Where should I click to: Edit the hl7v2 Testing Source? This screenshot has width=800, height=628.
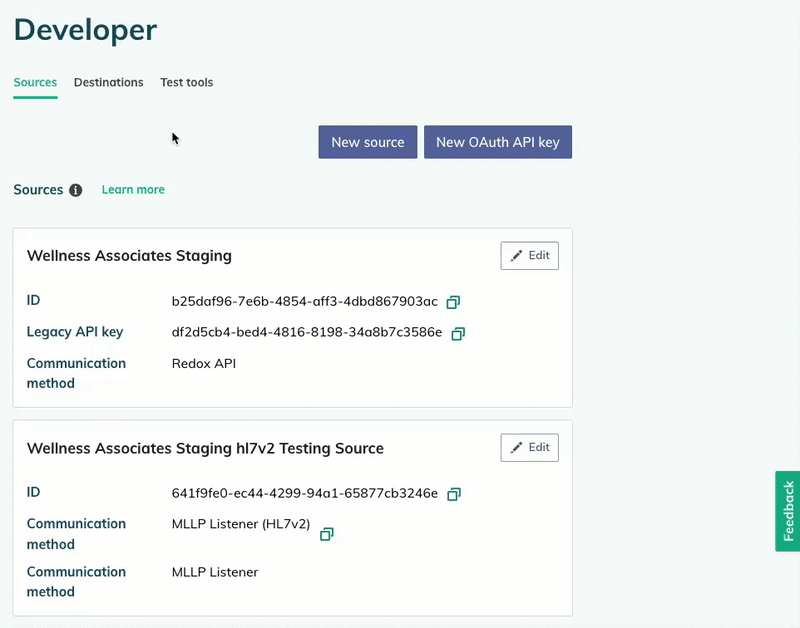[x=530, y=447]
